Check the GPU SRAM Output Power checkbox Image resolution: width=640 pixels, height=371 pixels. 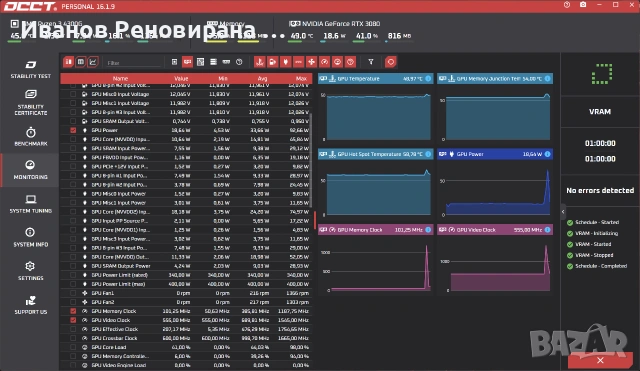coord(73,266)
